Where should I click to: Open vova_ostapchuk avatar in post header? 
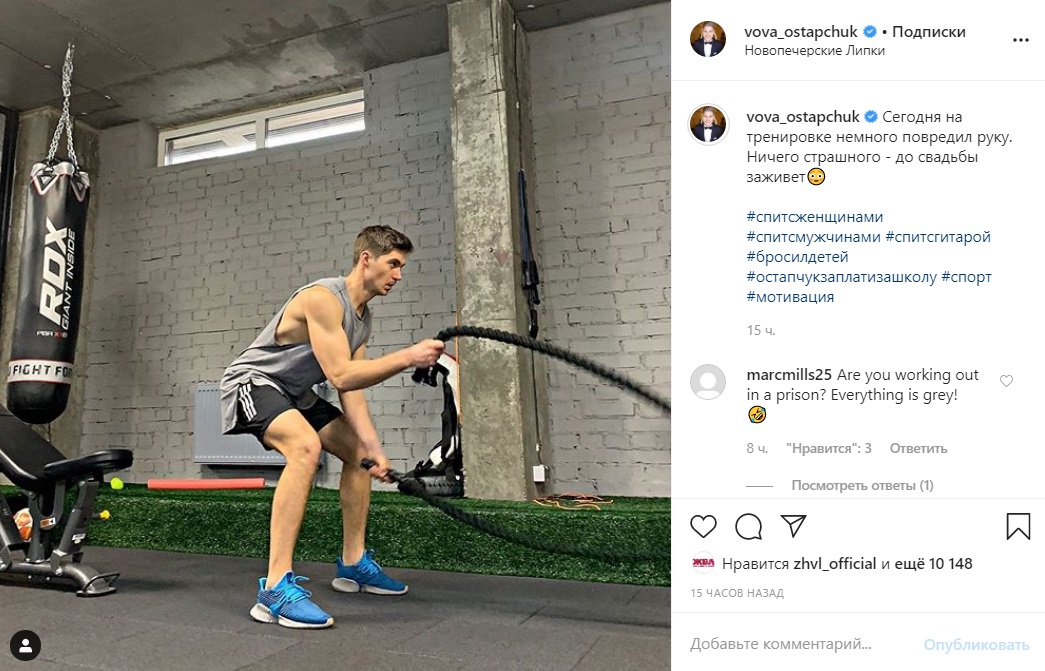708,39
